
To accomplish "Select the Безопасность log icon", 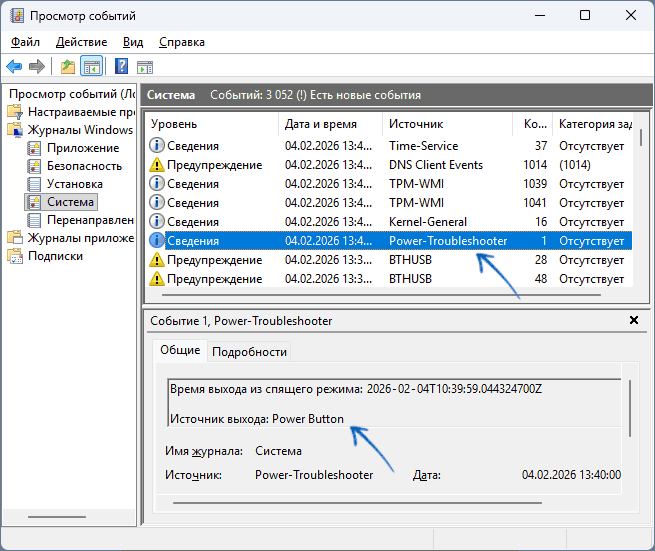I will pos(35,166).
